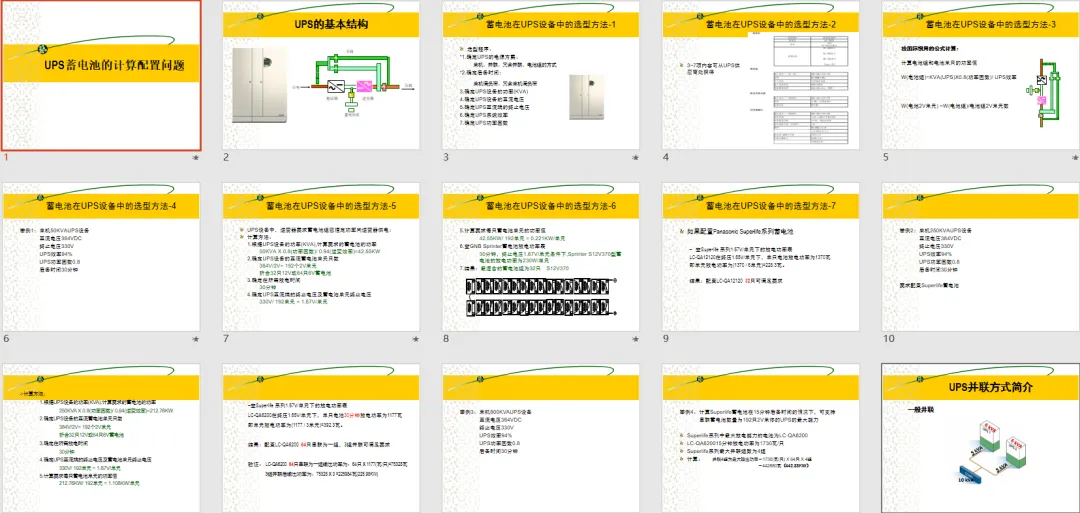Click animation star icon under slide 1
Image resolution: width=1080 pixels, height=513 pixels.
tap(196, 158)
